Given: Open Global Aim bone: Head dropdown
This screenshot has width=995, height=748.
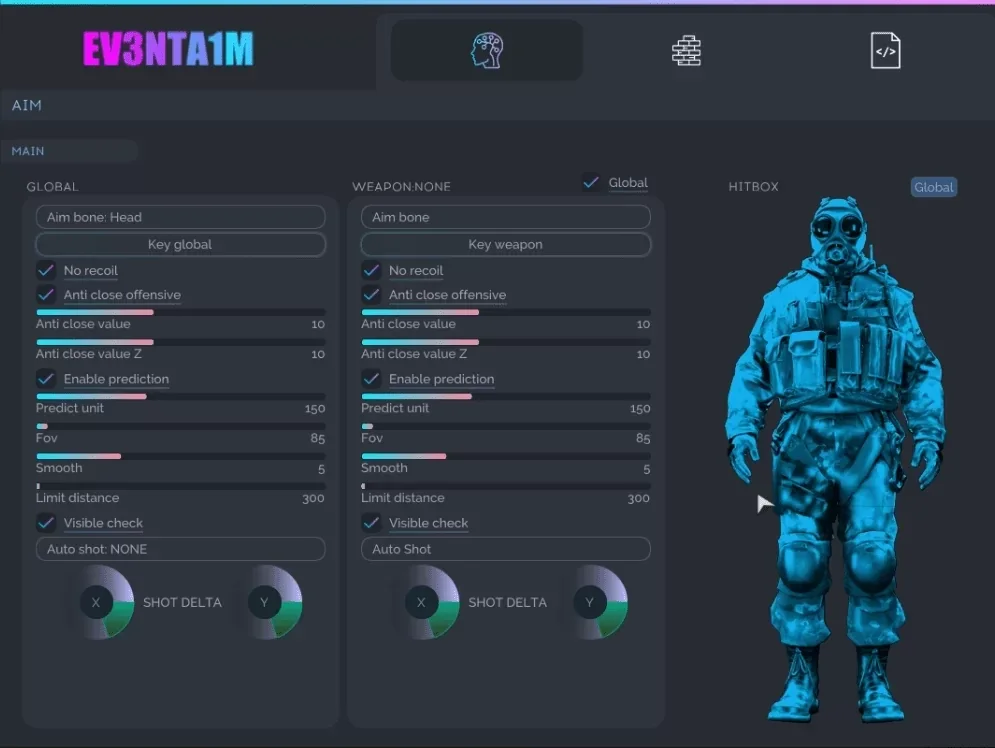Looking at the screenshot, I should click(x=181, y=217).
